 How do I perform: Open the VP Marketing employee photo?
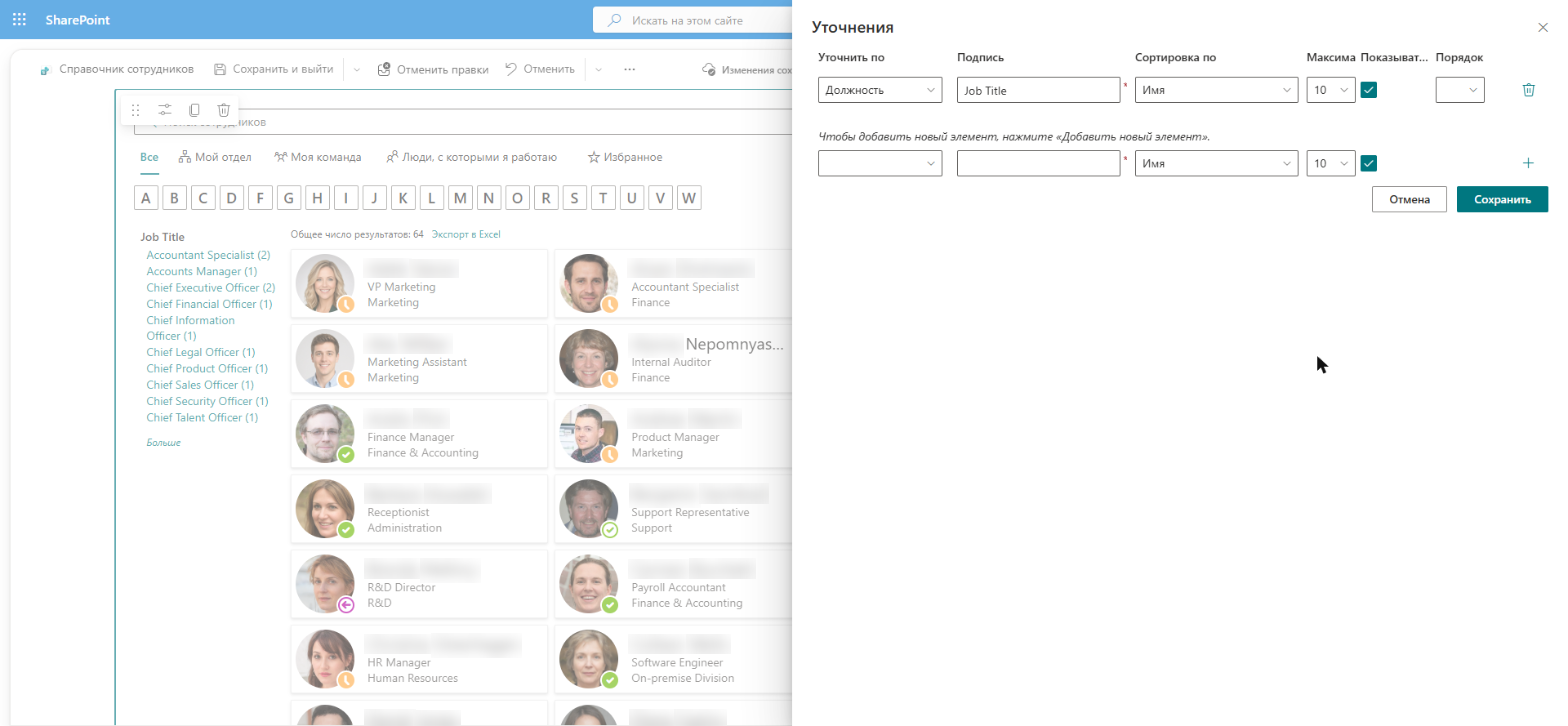pos(325,283)
